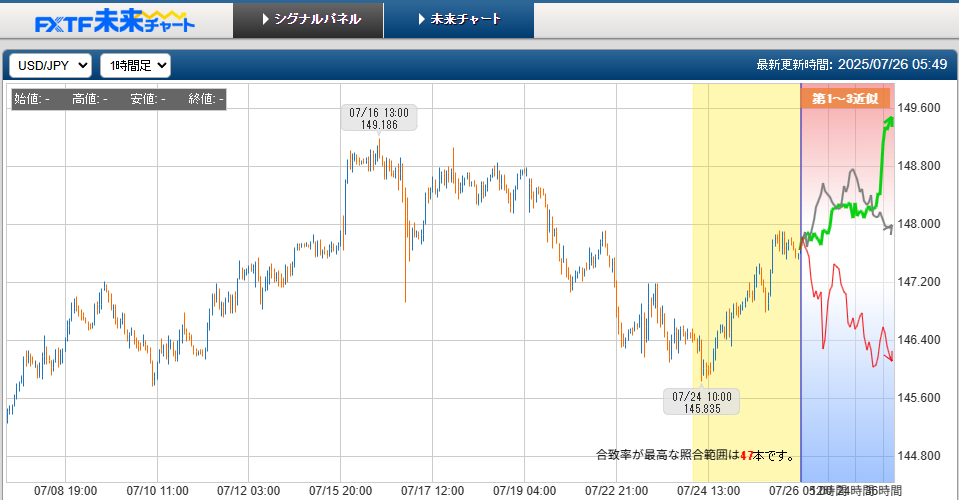
Task: Expand the 1時間足 timeframe dropdown
Action: [135, 65]
